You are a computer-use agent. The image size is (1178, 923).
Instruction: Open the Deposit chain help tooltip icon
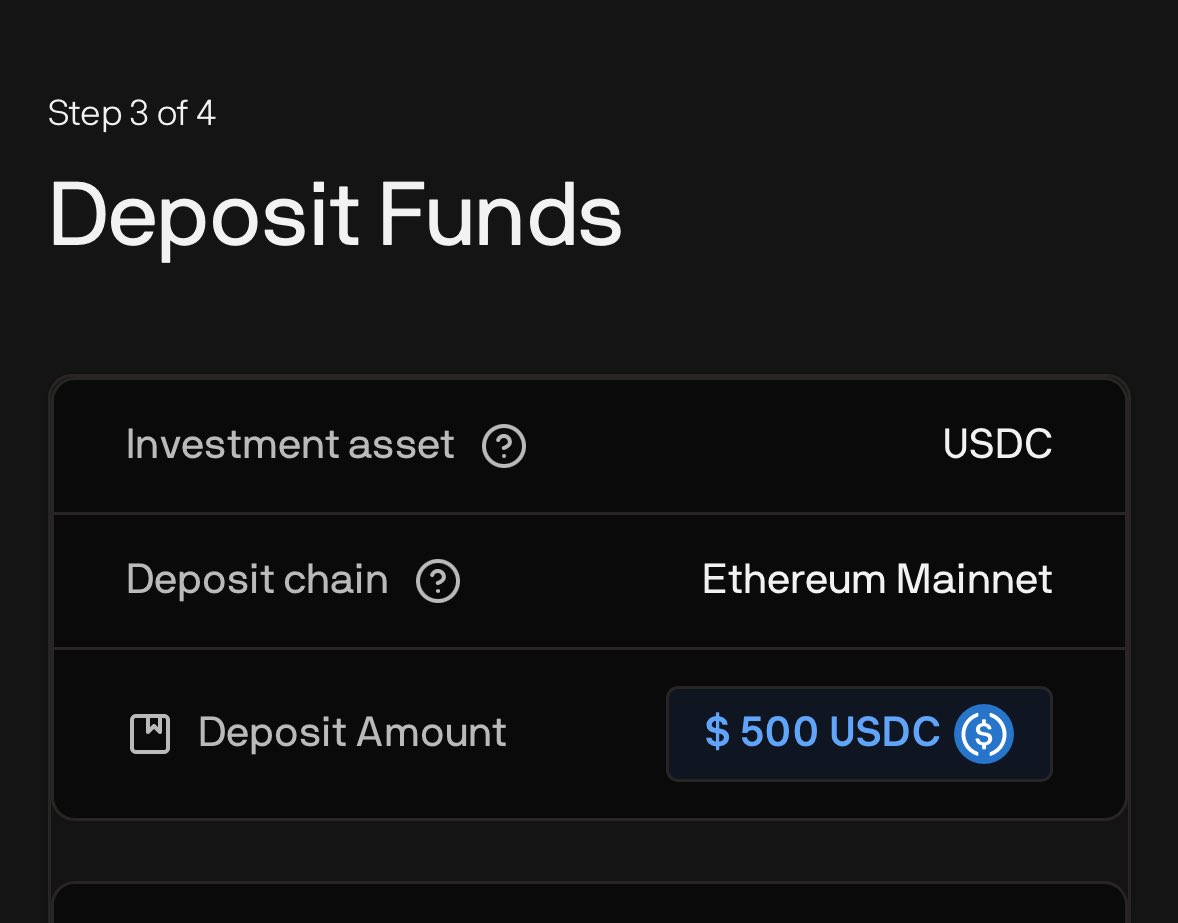tap(438, 581)
